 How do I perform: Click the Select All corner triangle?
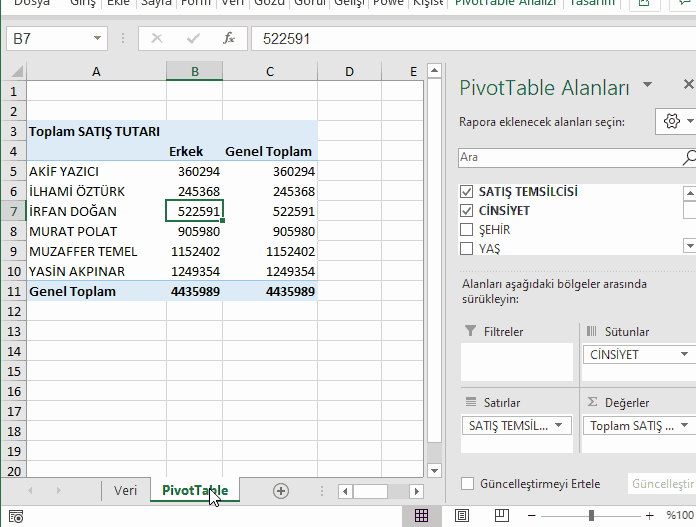16,71
